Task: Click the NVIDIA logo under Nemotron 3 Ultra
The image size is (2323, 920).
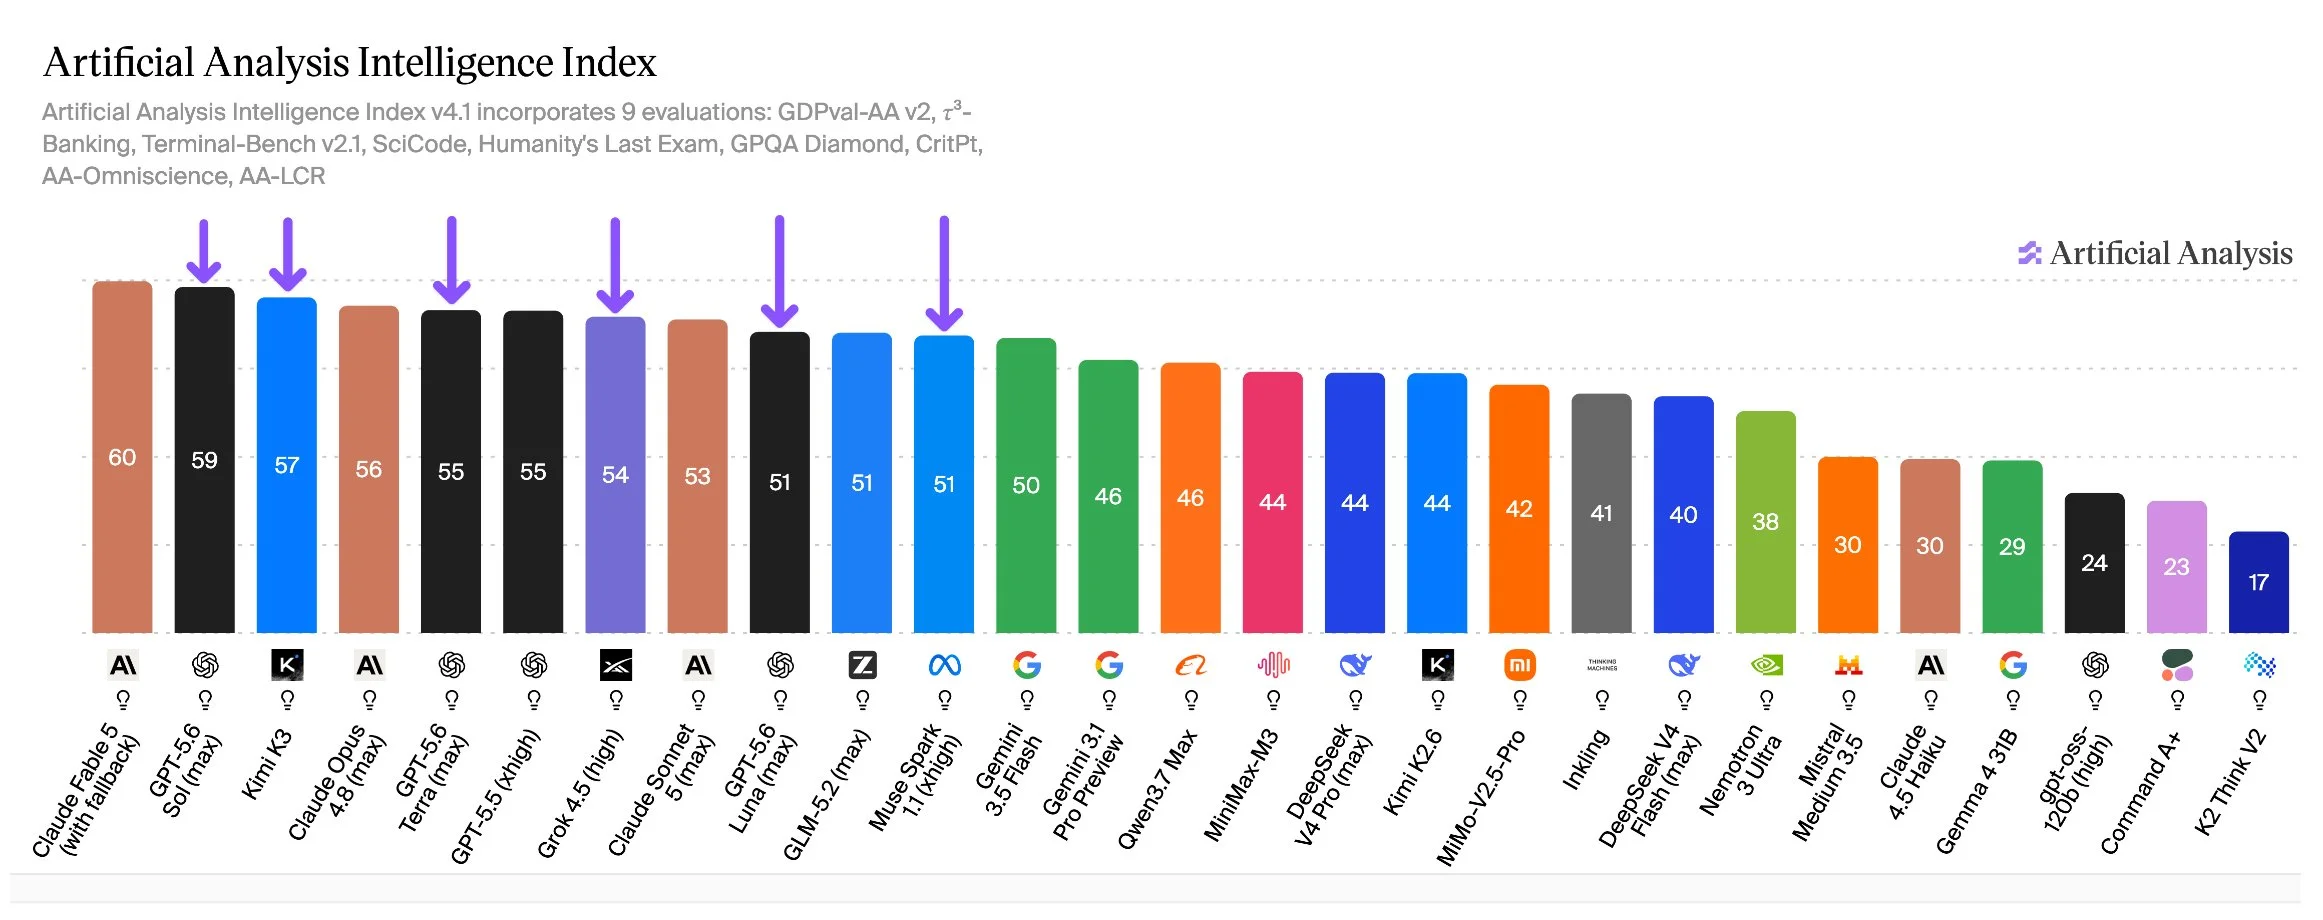Action: click(1766, 665)
